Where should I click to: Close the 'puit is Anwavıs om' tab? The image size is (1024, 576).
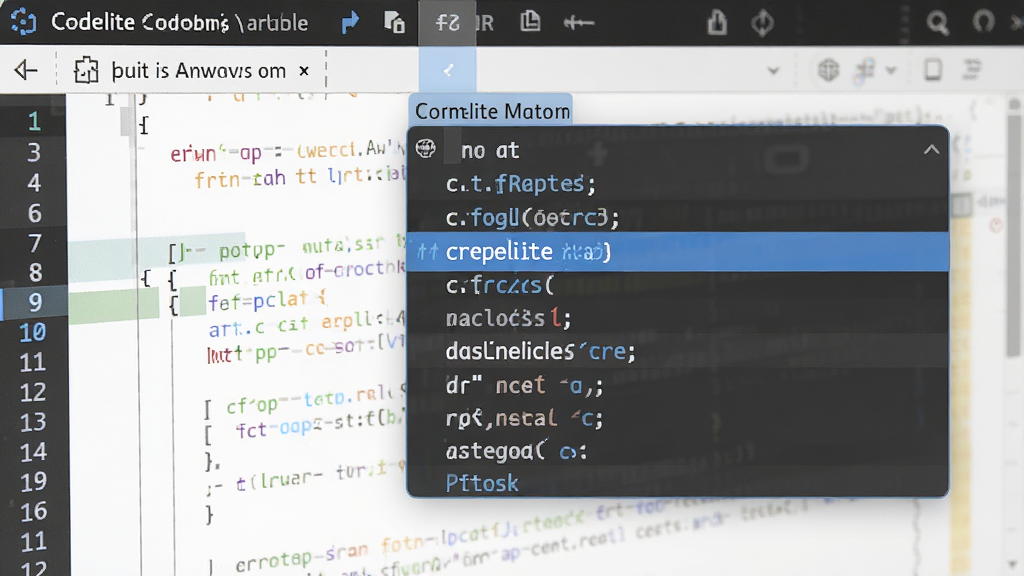[x=304, y=71]
